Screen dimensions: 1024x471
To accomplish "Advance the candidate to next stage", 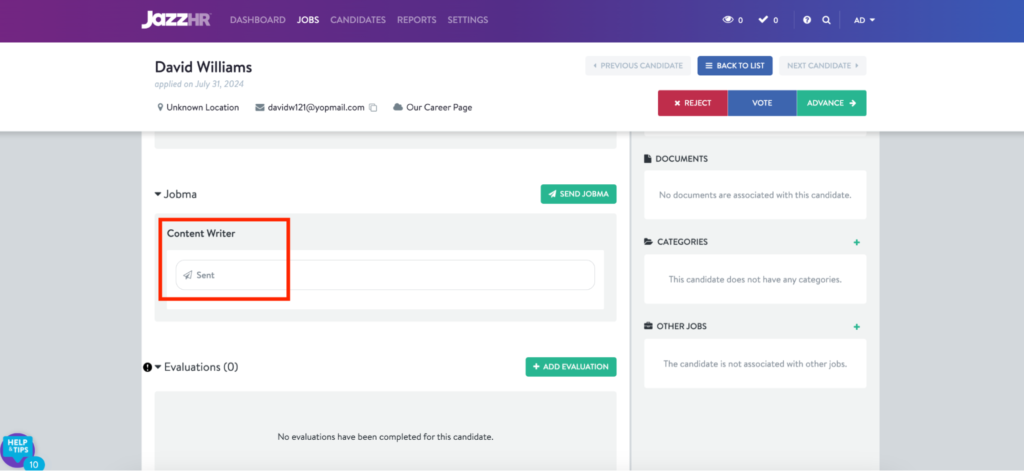I will [831, 103].
